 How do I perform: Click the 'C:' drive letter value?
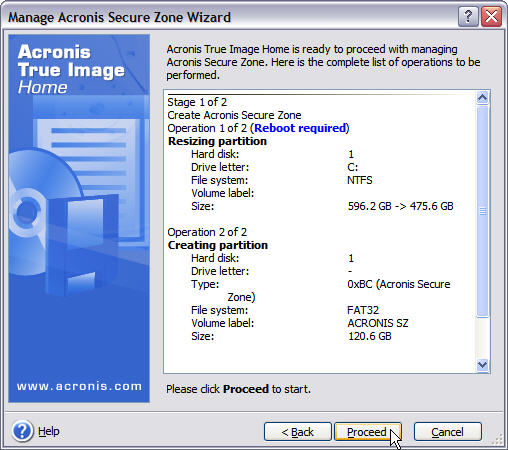click(x=353, y=167)
